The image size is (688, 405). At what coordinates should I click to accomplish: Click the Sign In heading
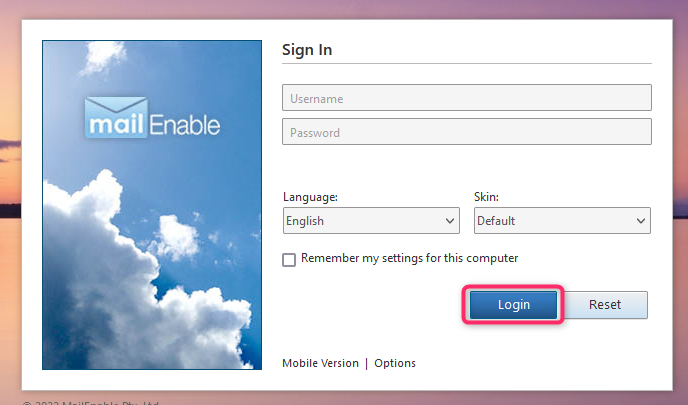click(307, 50)
